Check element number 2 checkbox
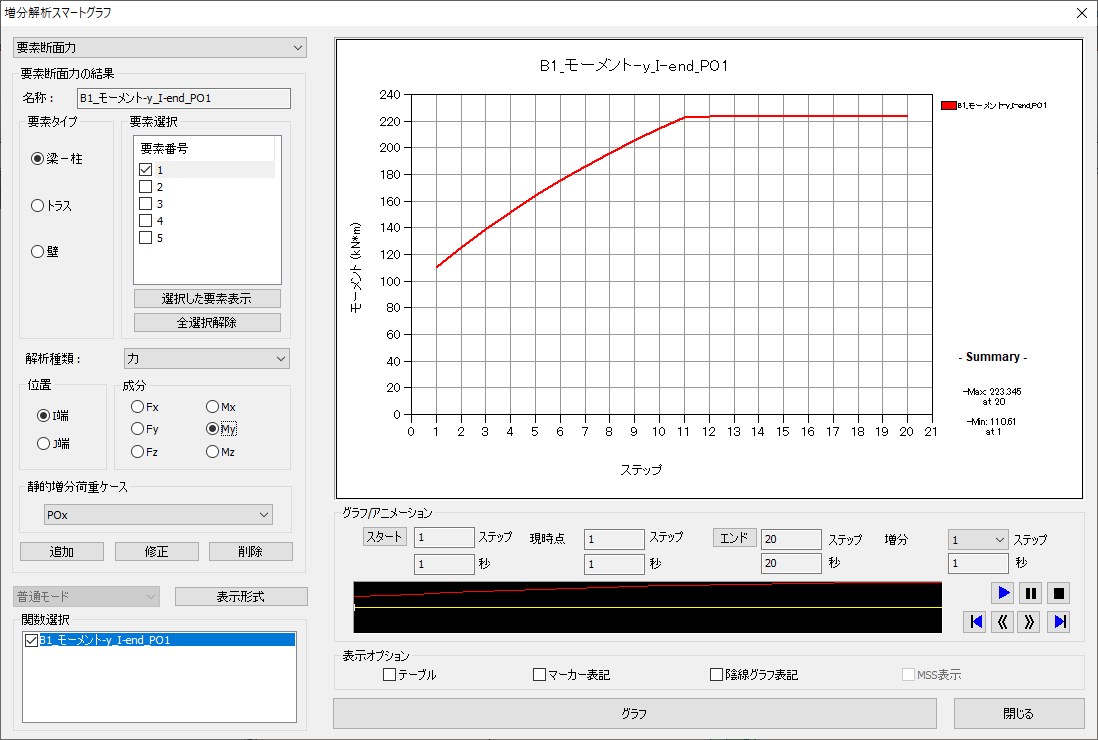 click(146, 187)
